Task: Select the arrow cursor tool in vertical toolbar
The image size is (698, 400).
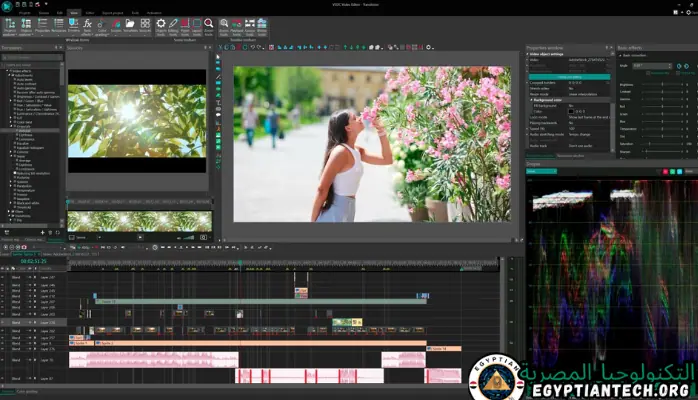Action: pos(218,57)
